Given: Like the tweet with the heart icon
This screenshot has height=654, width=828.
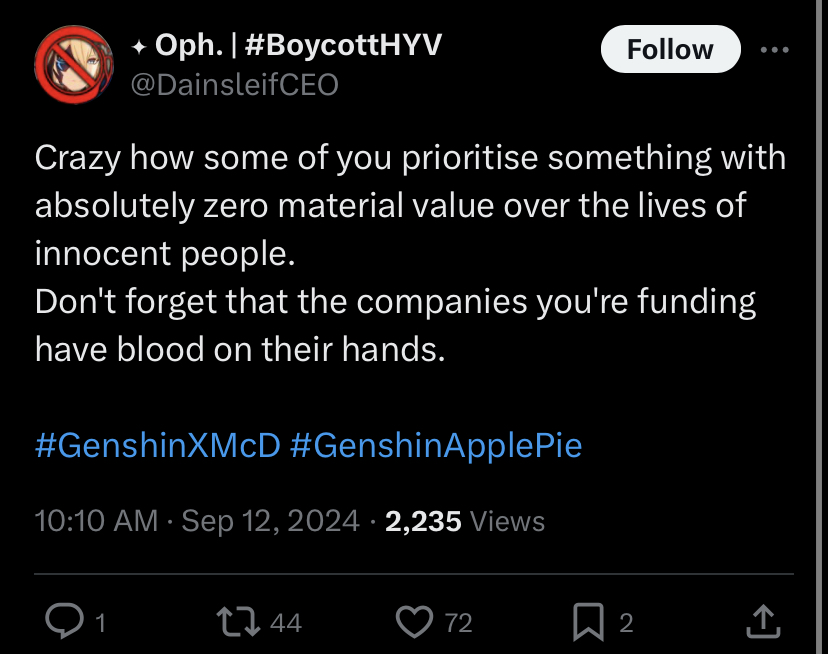Looking at the screenshot, I should (414, 623).
